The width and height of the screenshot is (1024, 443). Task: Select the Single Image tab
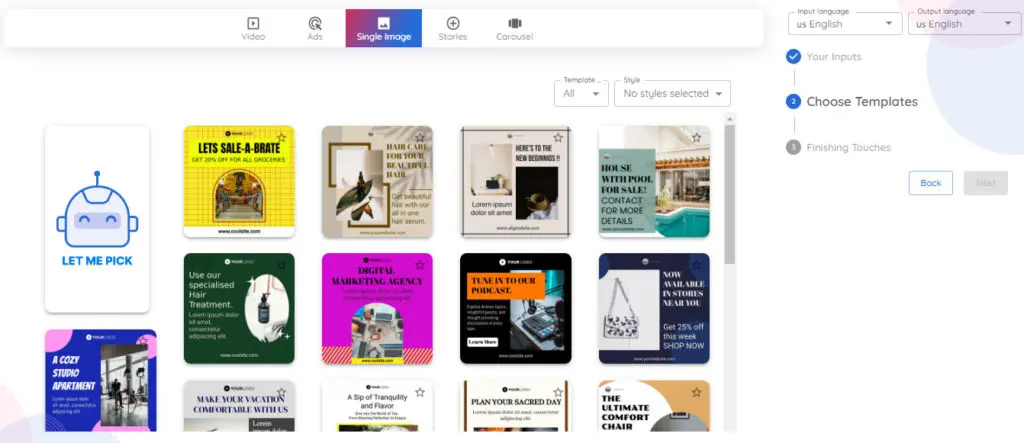[384, 28]
